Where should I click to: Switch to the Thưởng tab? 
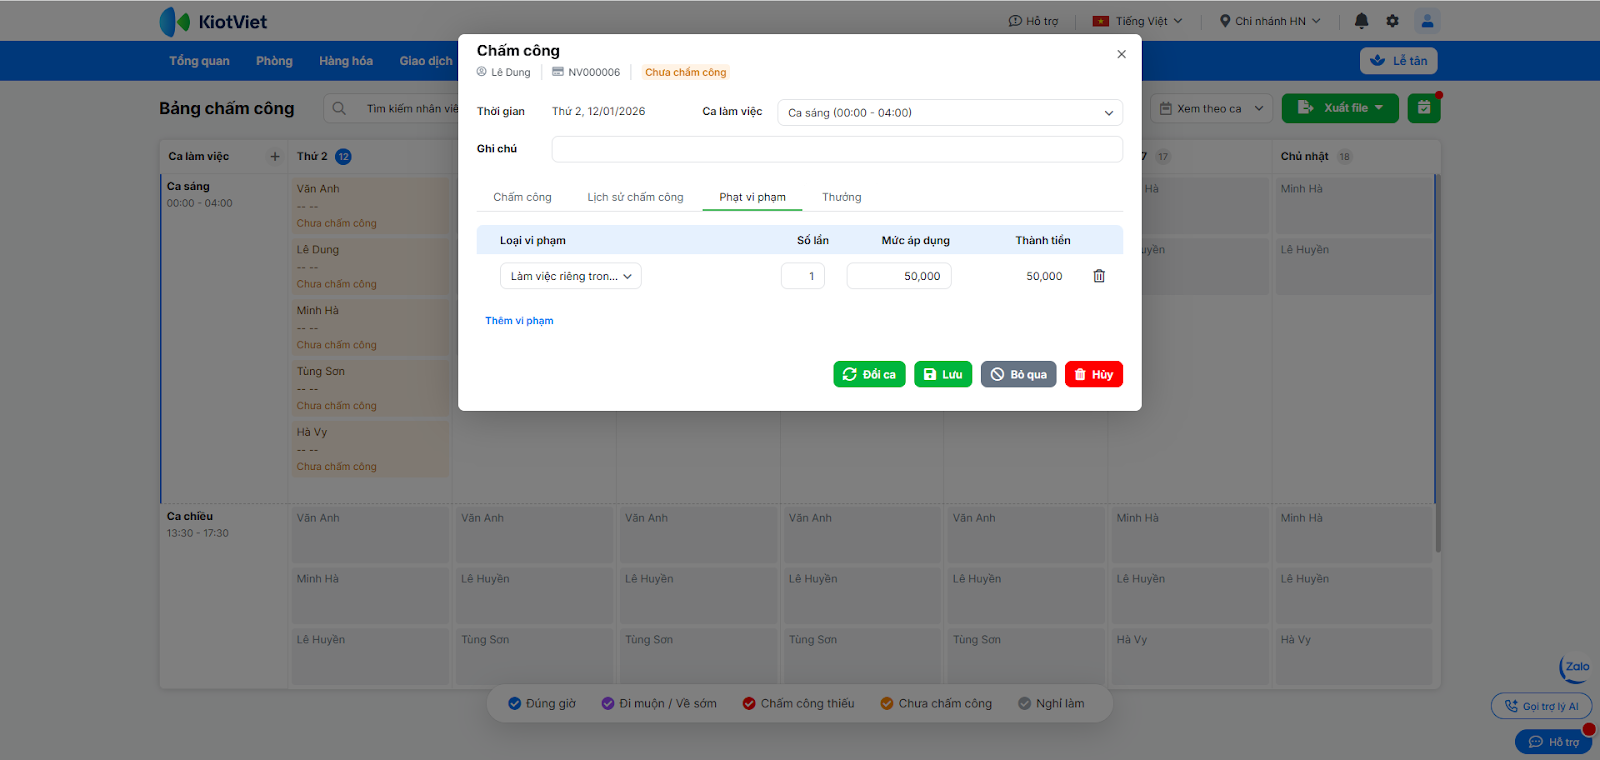point(841,197)
